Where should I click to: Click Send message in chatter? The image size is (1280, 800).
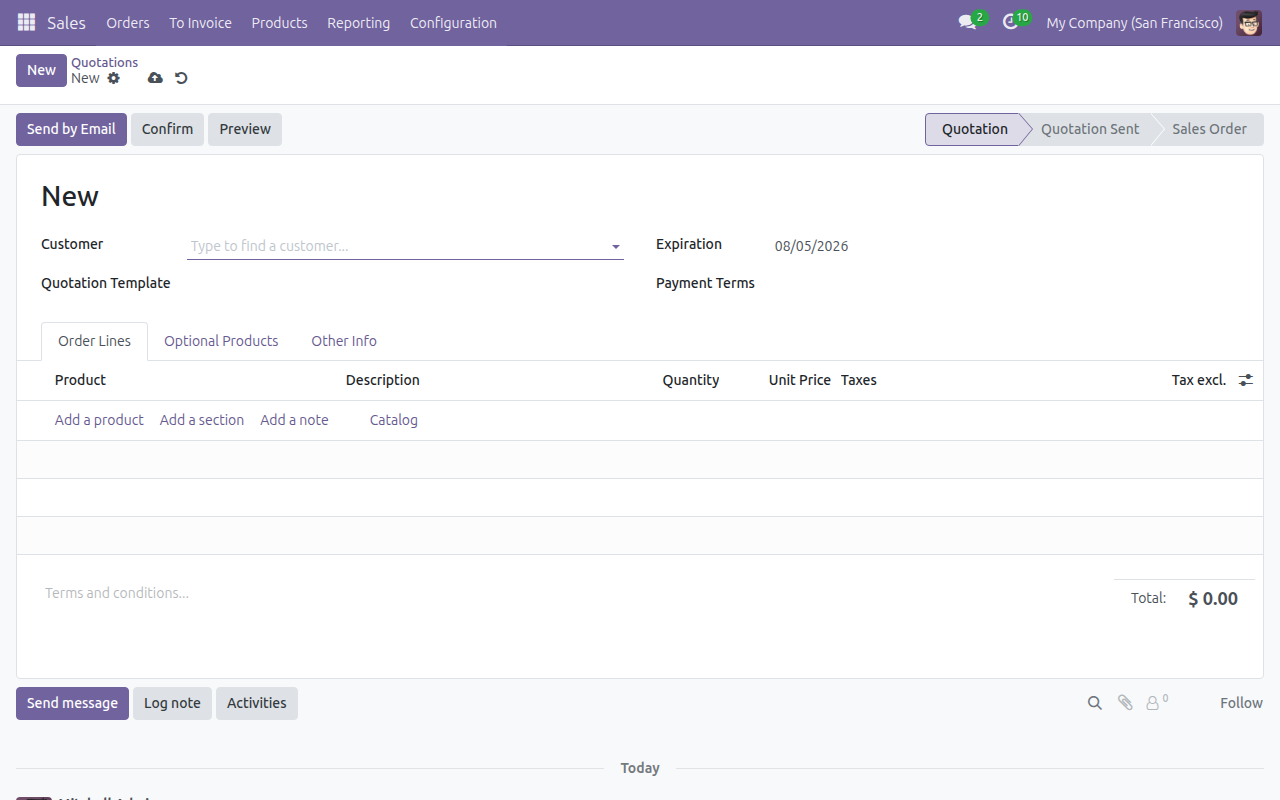pos(72,703)
